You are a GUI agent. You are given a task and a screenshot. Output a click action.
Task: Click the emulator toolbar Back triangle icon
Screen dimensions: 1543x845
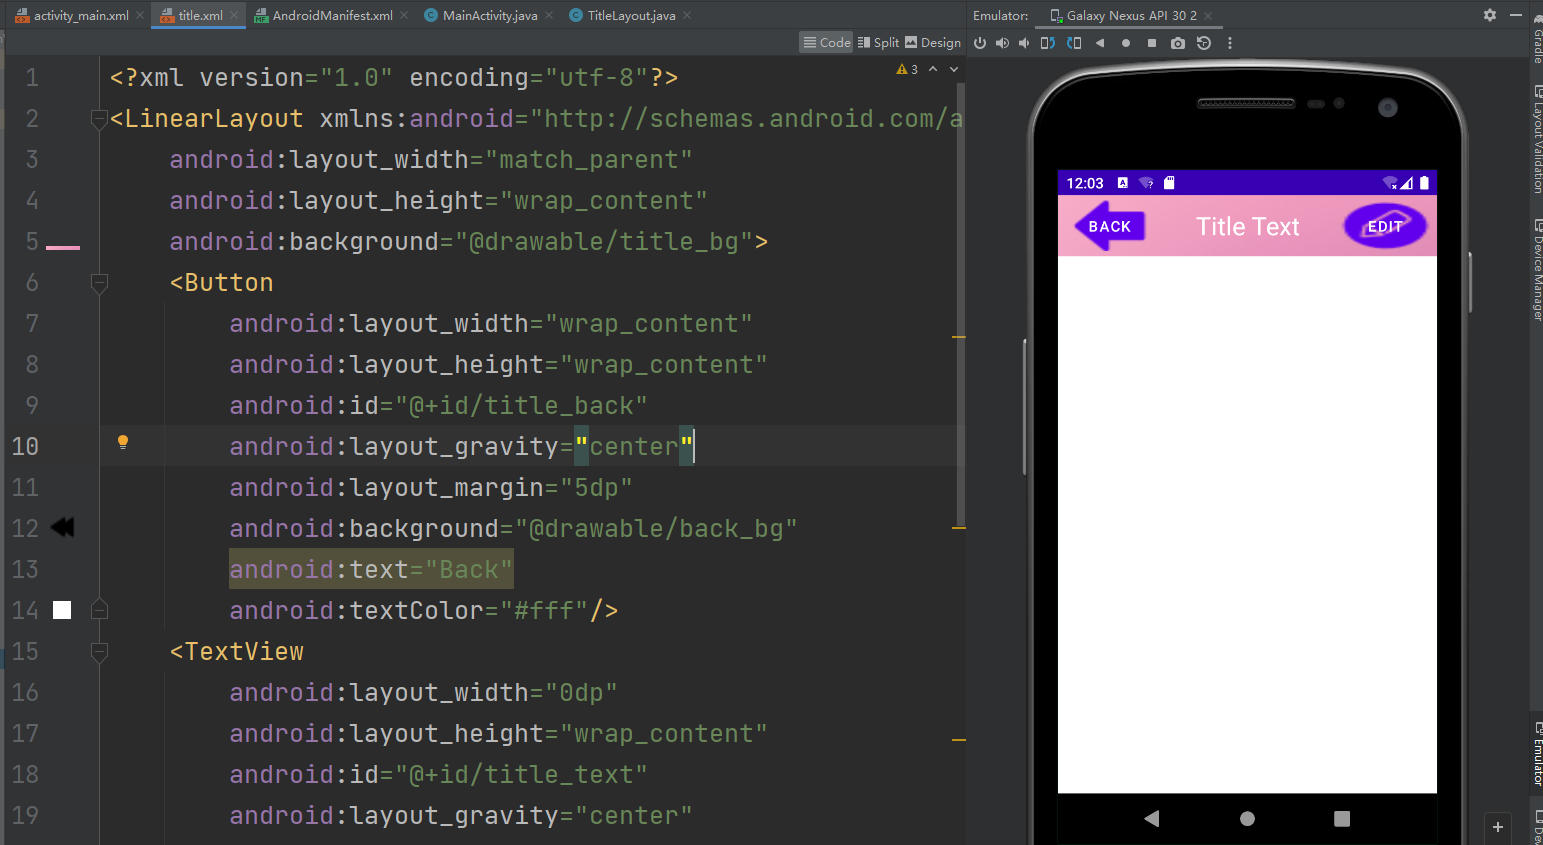(1100, 43)
